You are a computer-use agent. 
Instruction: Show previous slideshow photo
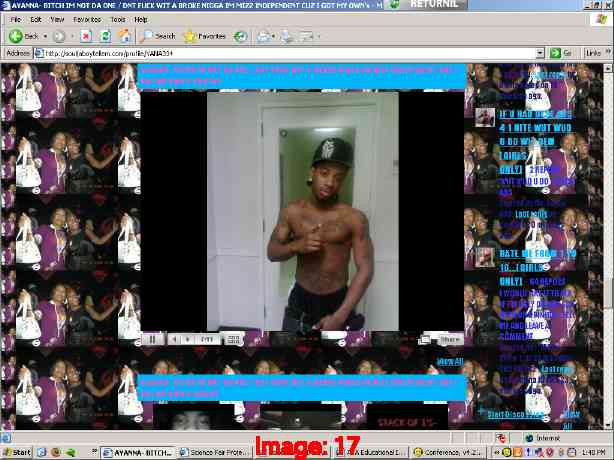(x=175, y=339)
